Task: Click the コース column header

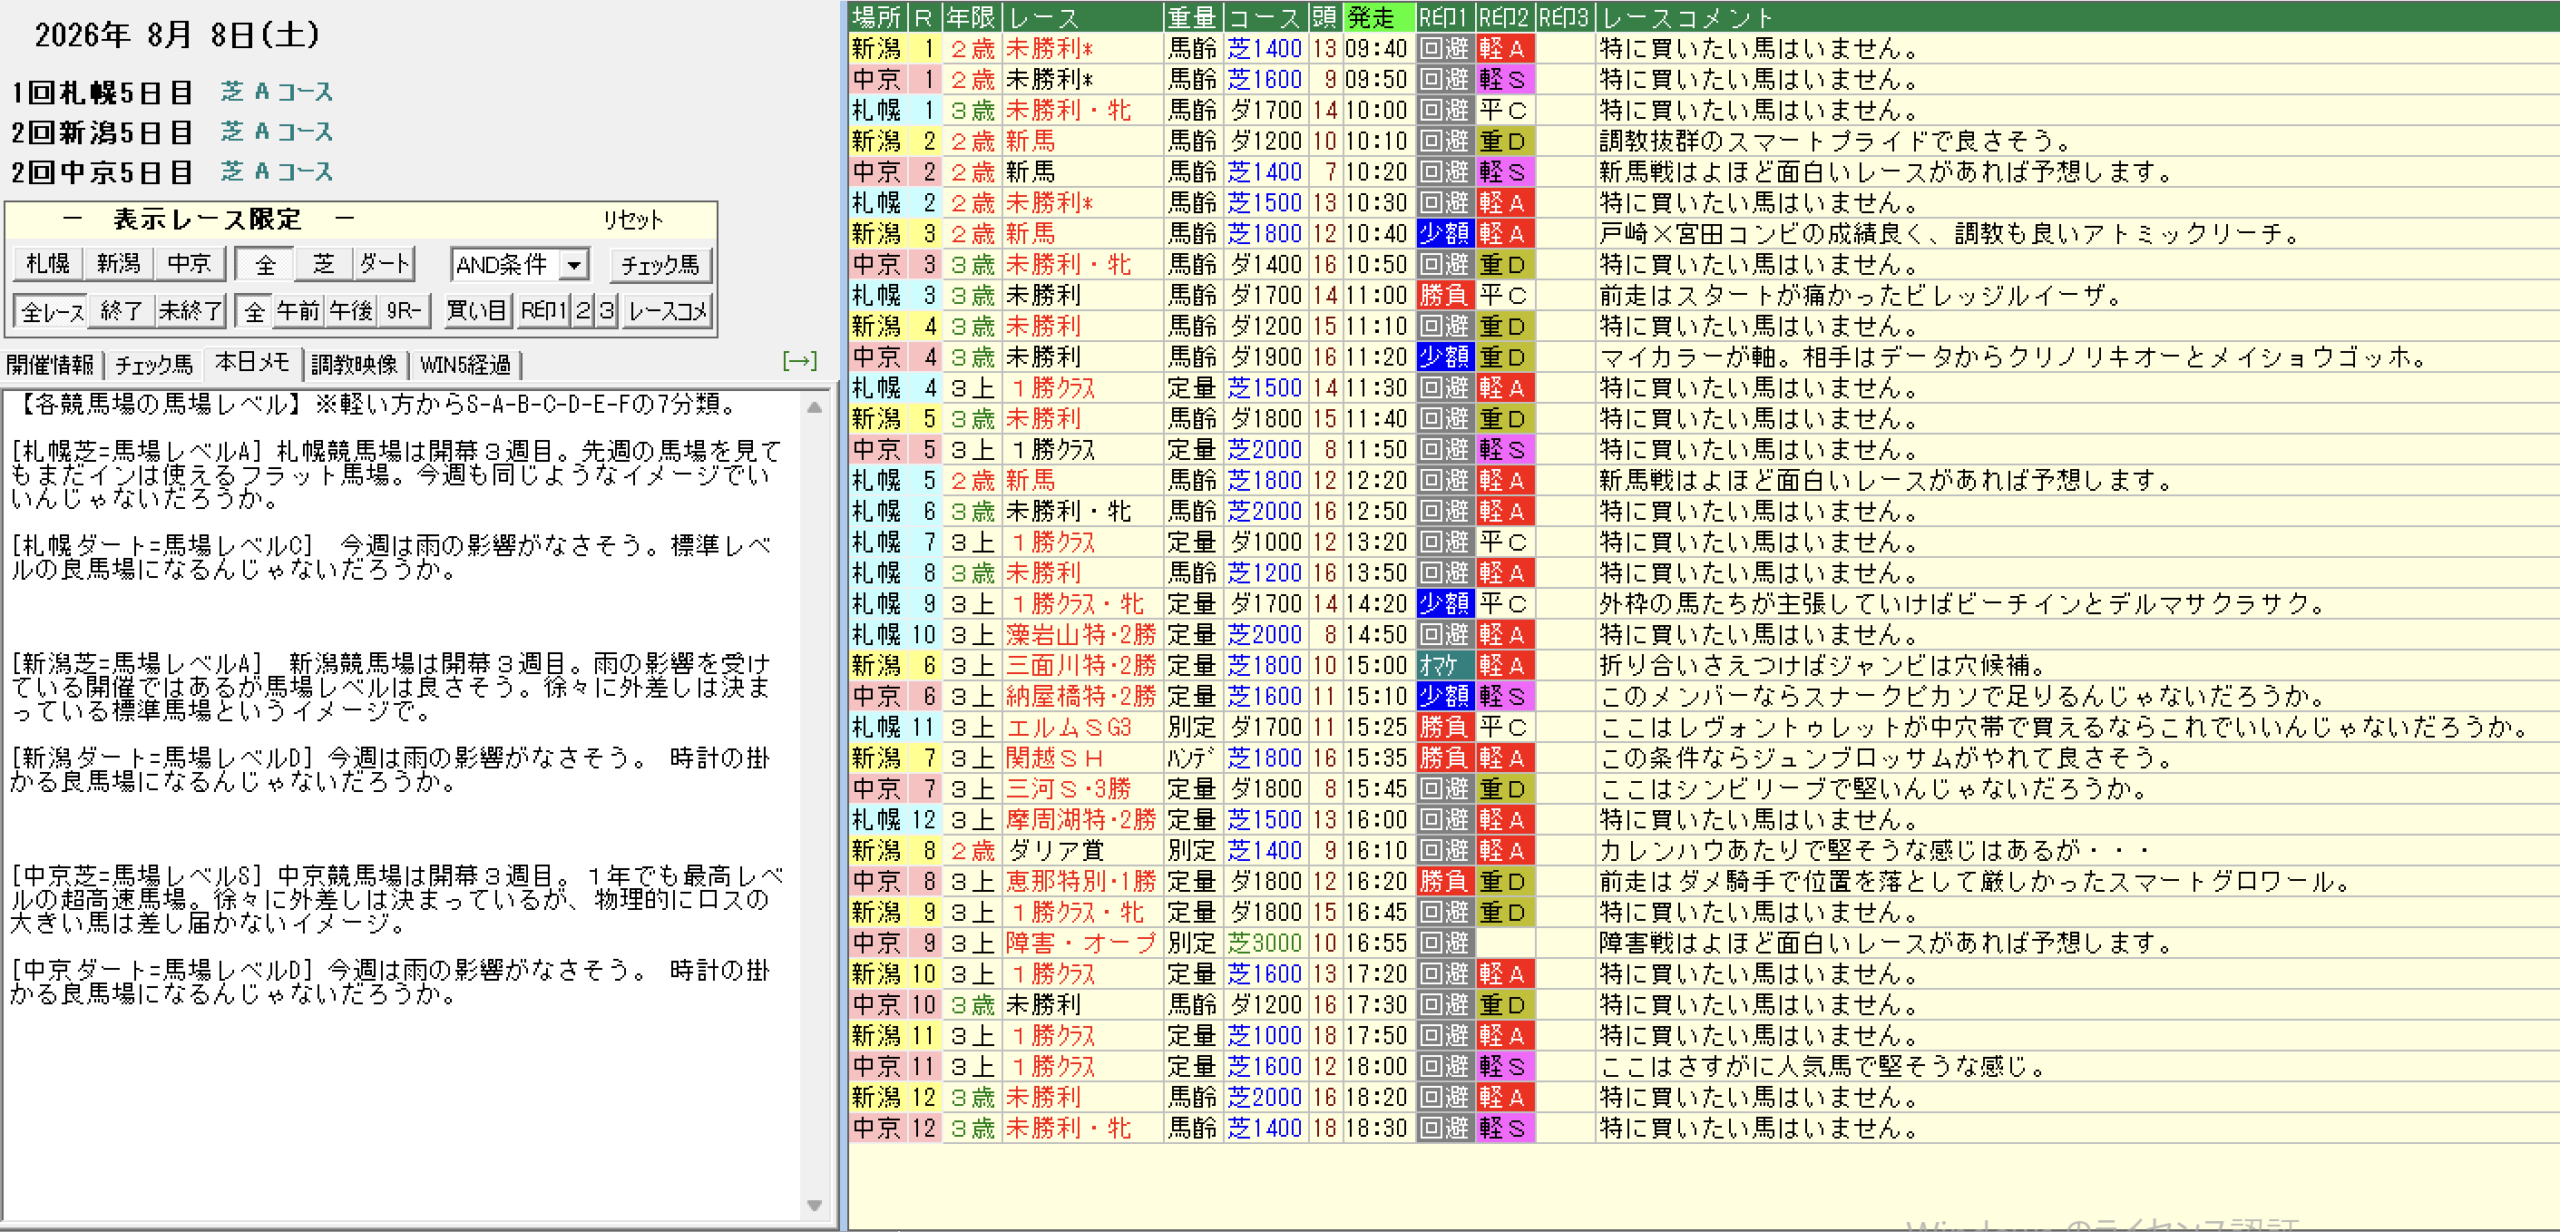Action: click(x=1264, y=17)
